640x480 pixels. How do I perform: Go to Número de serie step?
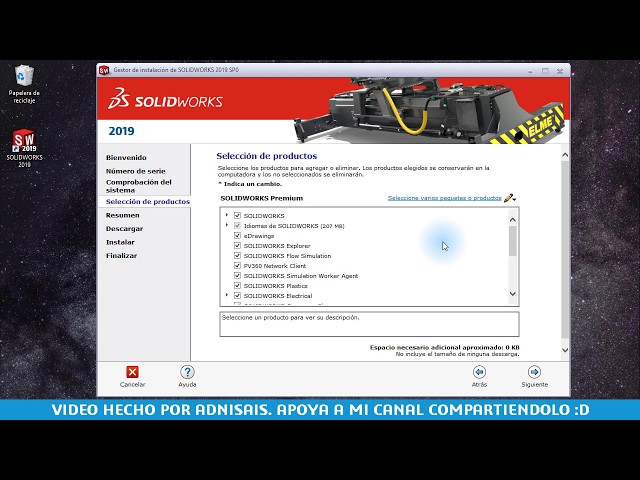pyautogui.click(x=136, y=171)
